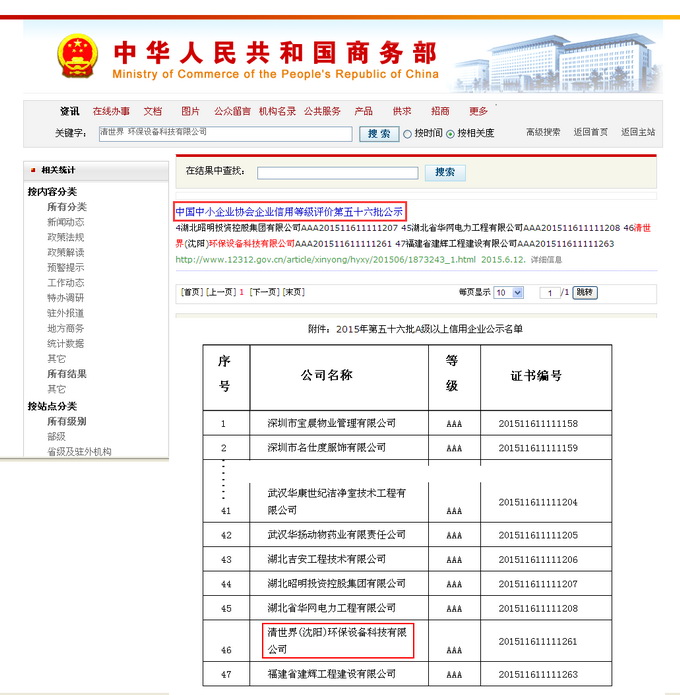Focus the 关键字 search input field

(x=226, y=133)
